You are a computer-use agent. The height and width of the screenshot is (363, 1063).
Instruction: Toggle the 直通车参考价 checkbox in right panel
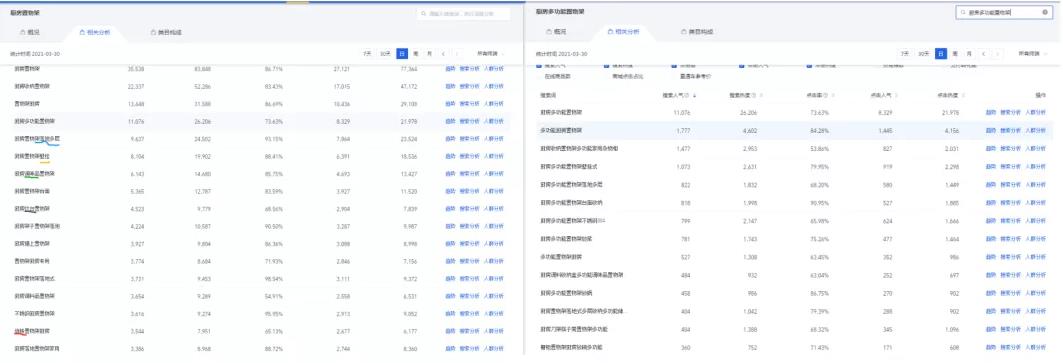674,77
